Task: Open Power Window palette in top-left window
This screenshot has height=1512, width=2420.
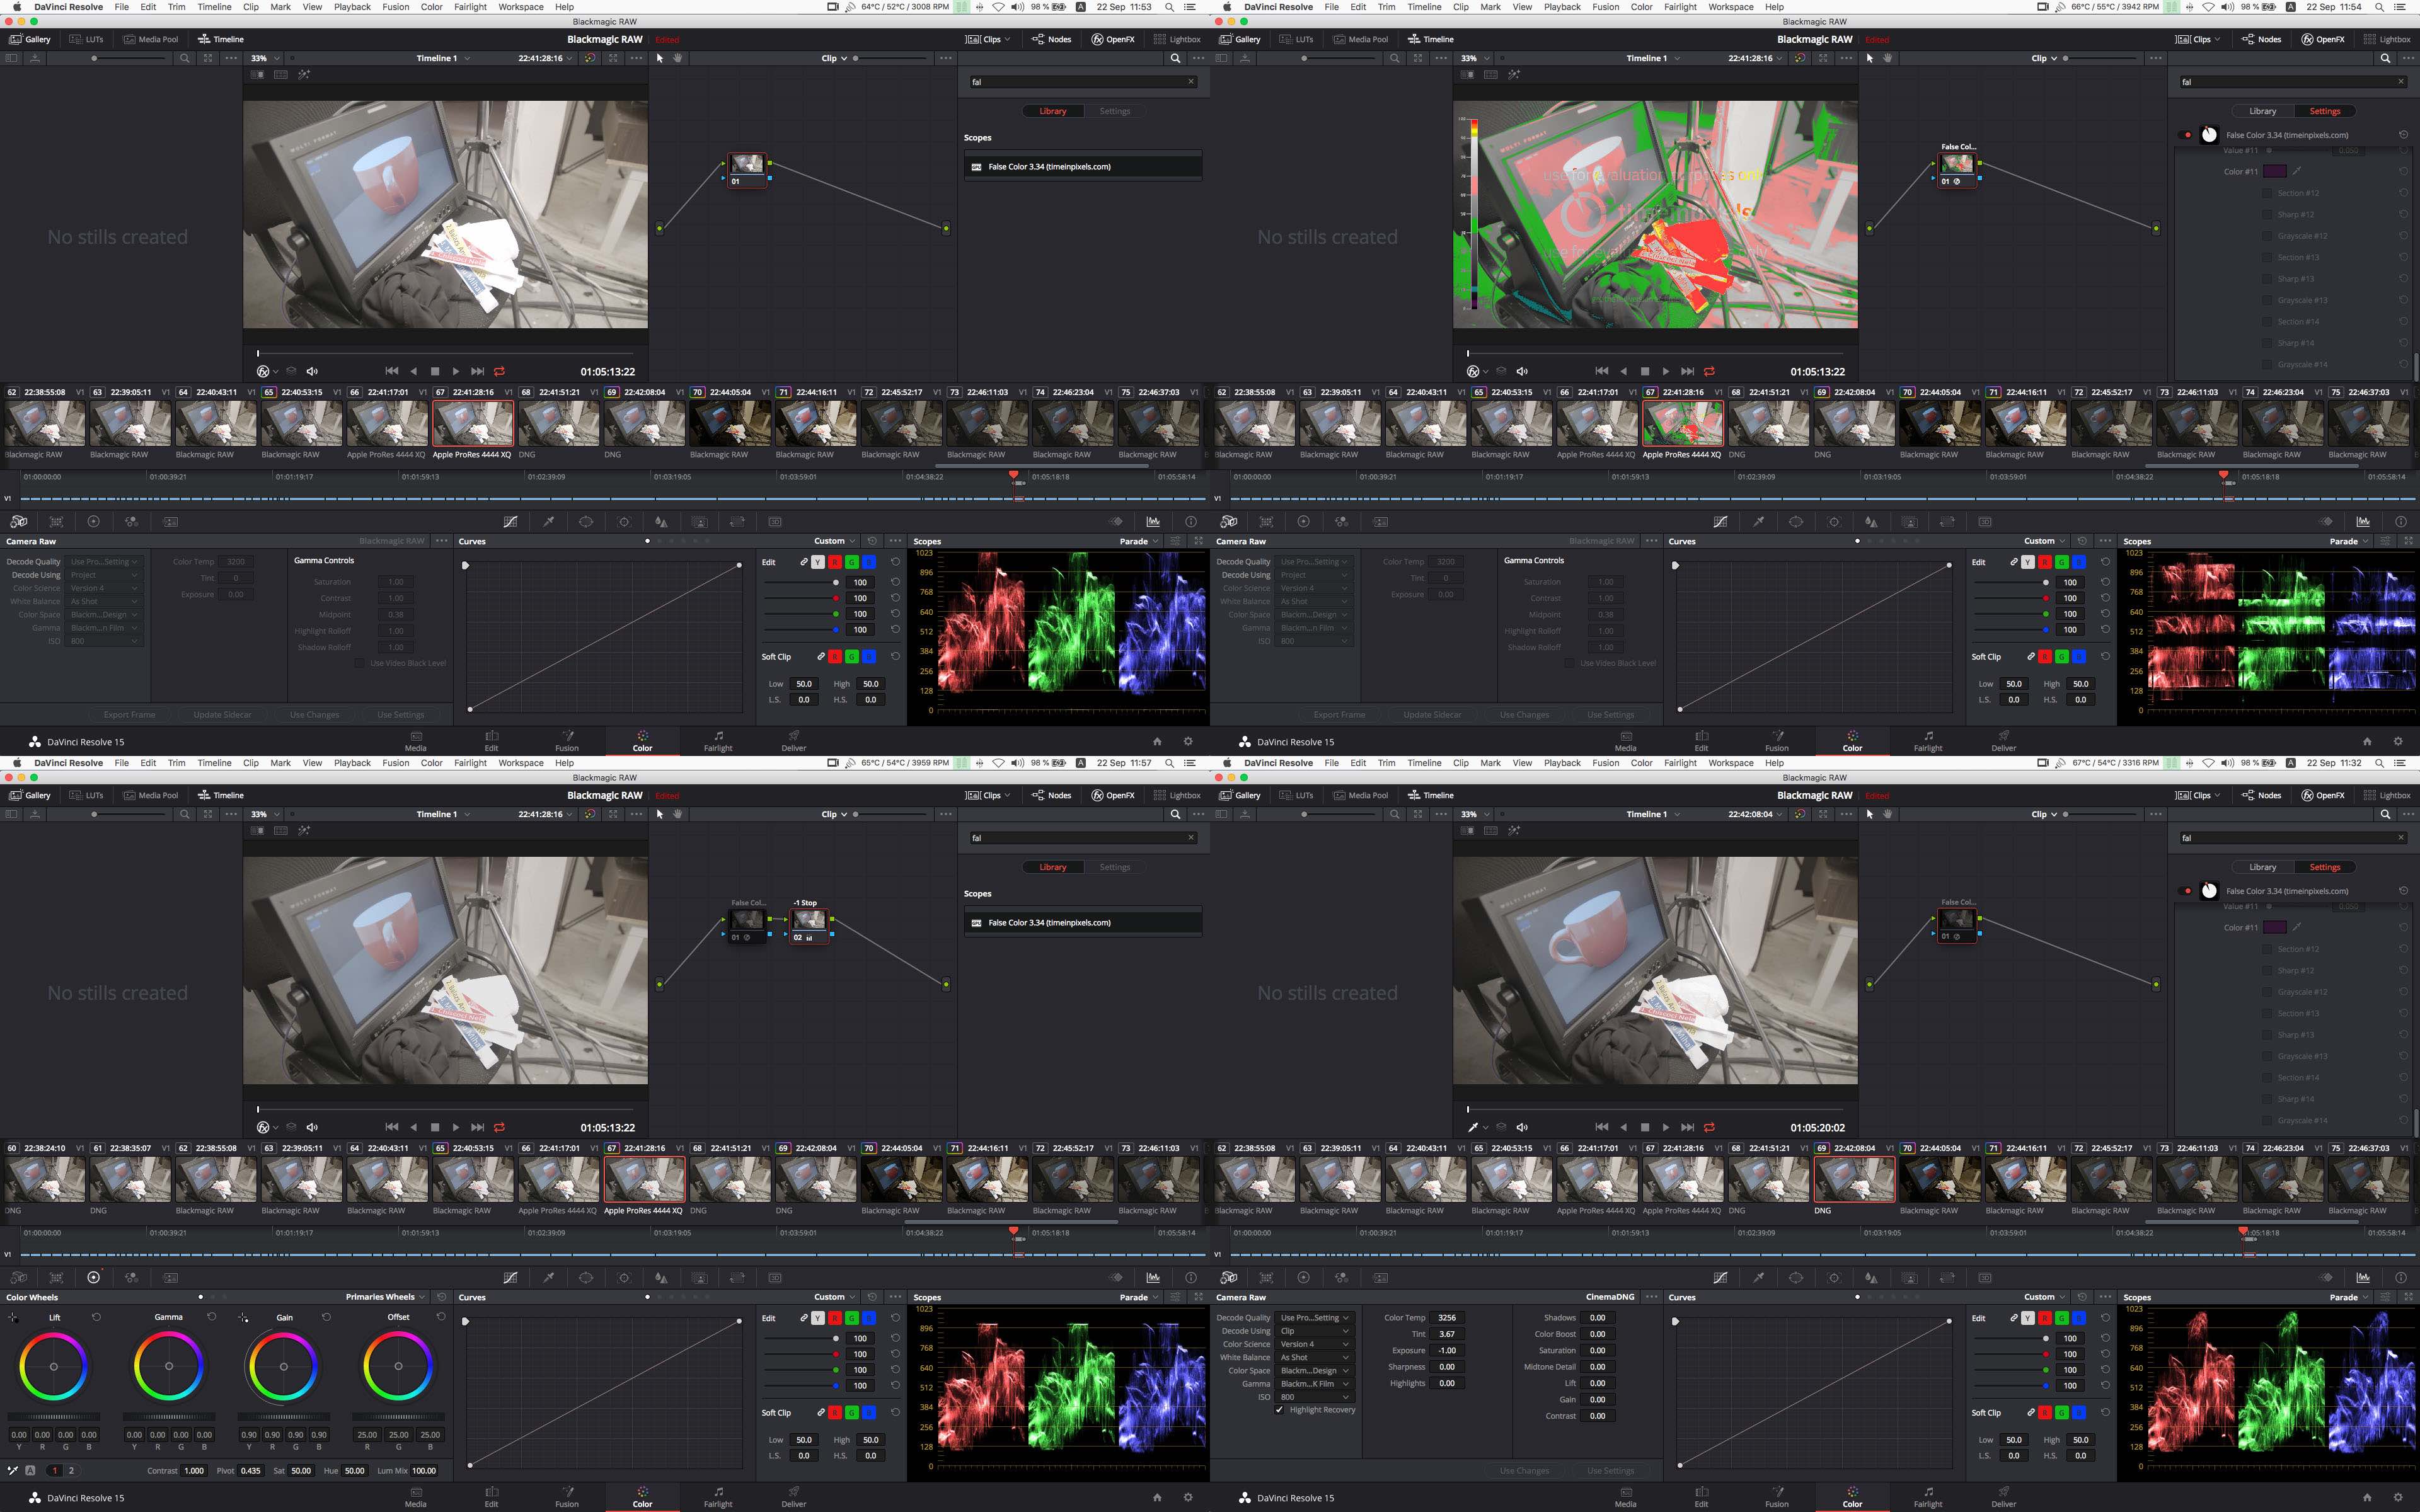Action: coord(586,522)
